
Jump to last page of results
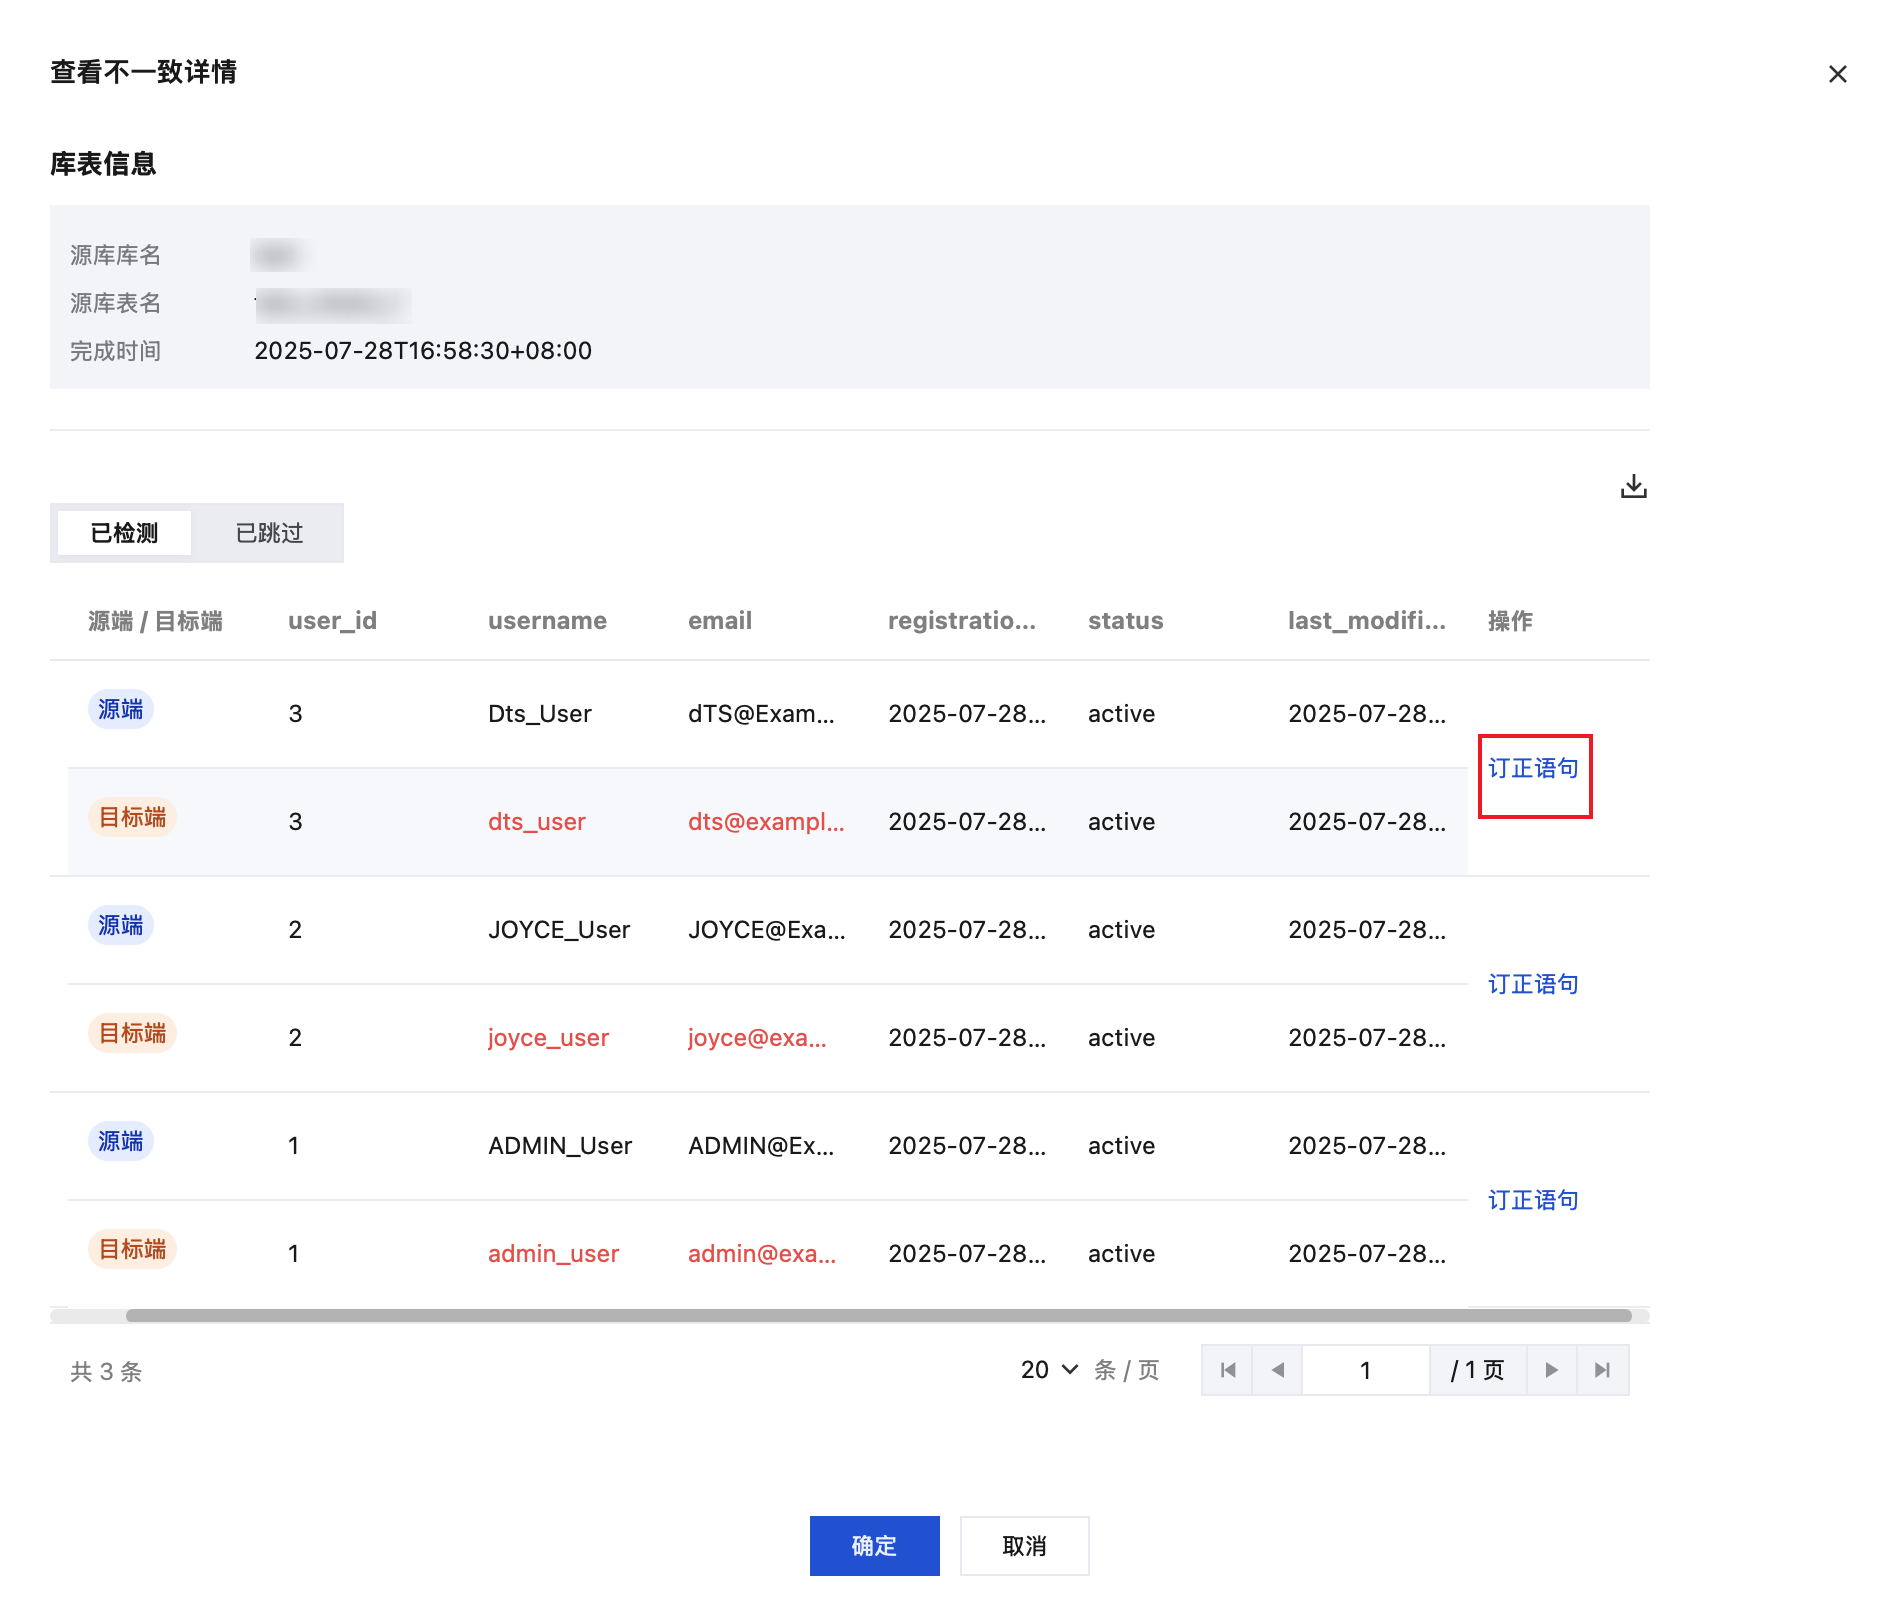click(1602, 1370)
